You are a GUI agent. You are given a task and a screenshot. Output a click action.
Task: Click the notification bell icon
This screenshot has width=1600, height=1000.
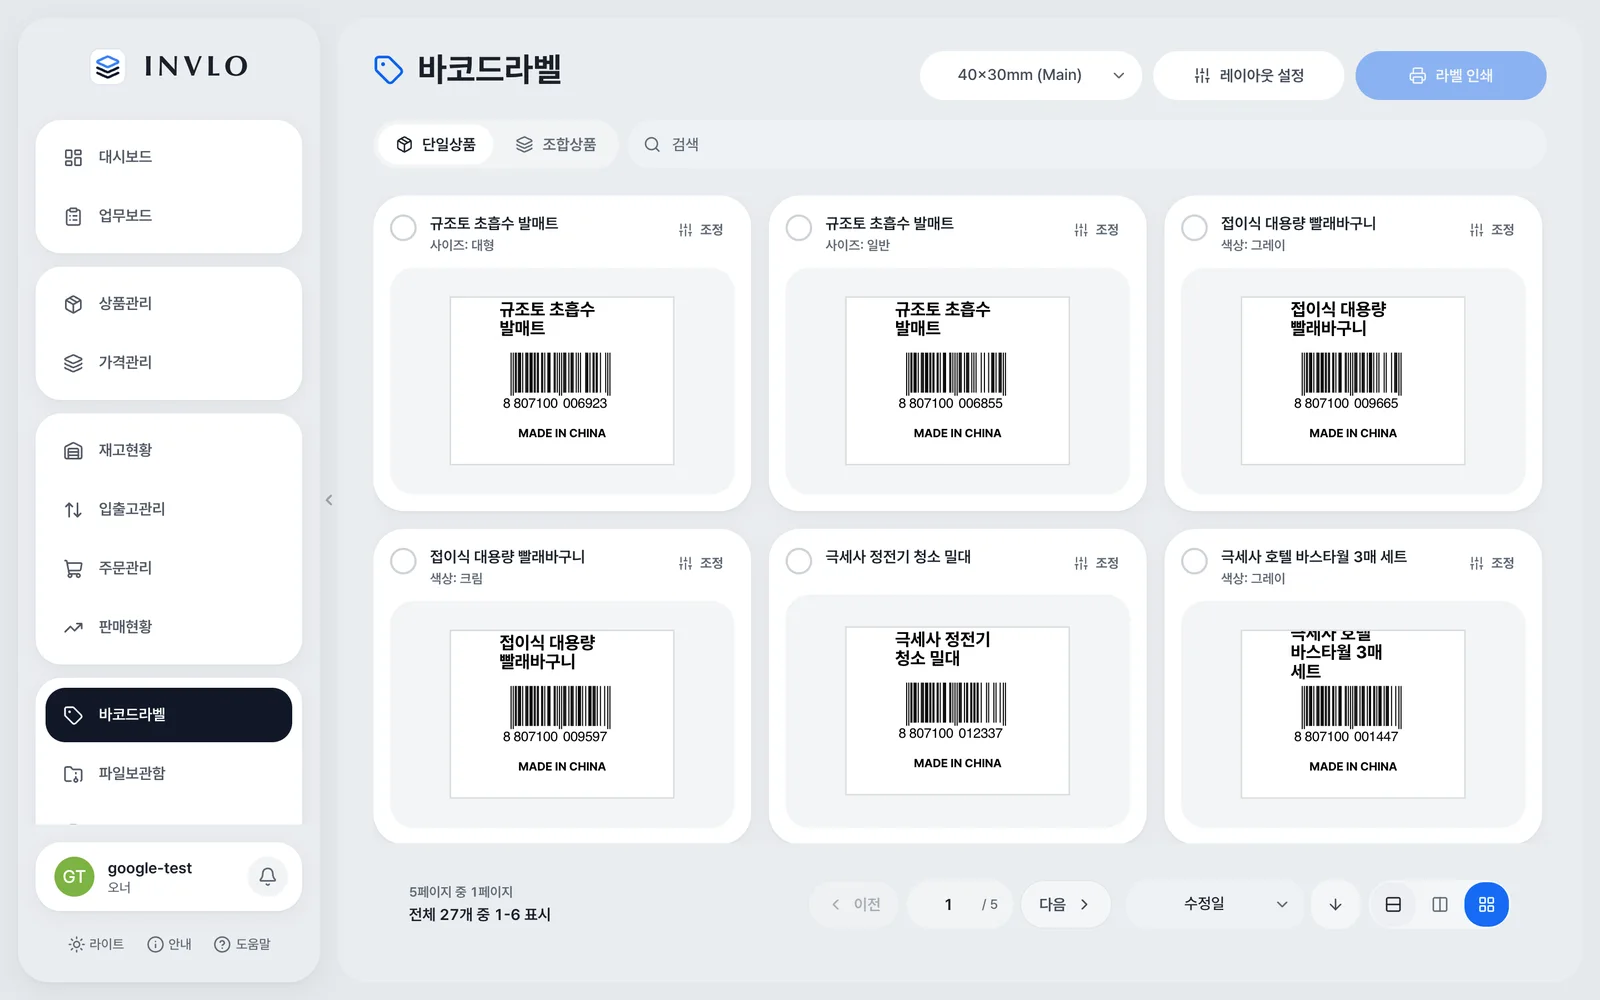pos(267,877)
